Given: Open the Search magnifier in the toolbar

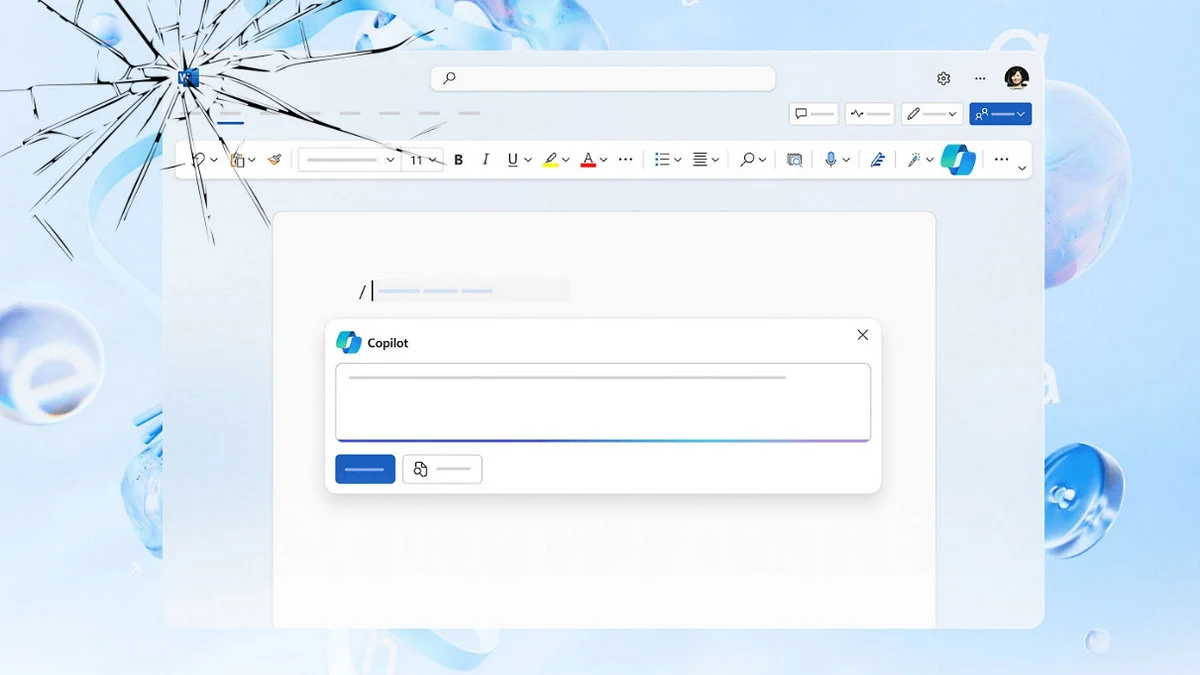Looking at the screenshot, I should pyautogui.click(x=748, y=159).
